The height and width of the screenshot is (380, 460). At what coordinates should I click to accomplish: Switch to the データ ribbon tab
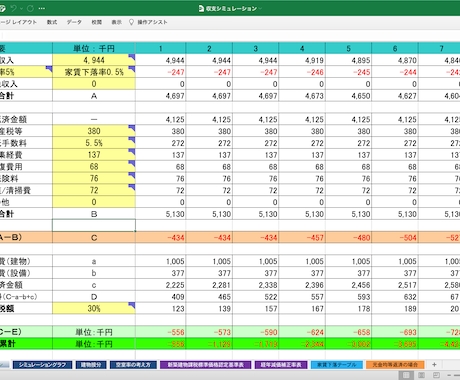[74, 22]
